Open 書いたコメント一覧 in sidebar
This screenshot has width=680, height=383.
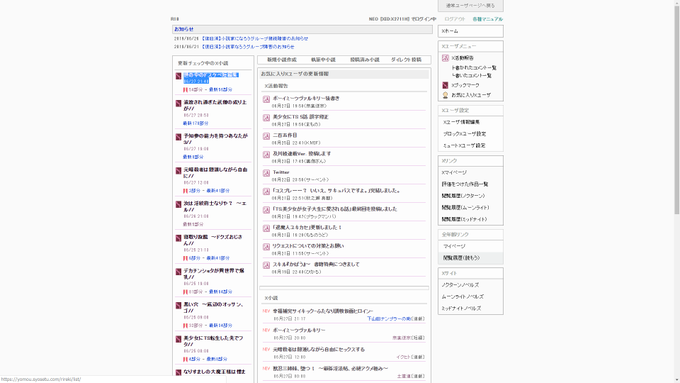pyautogui.click(x=472, y=76)
